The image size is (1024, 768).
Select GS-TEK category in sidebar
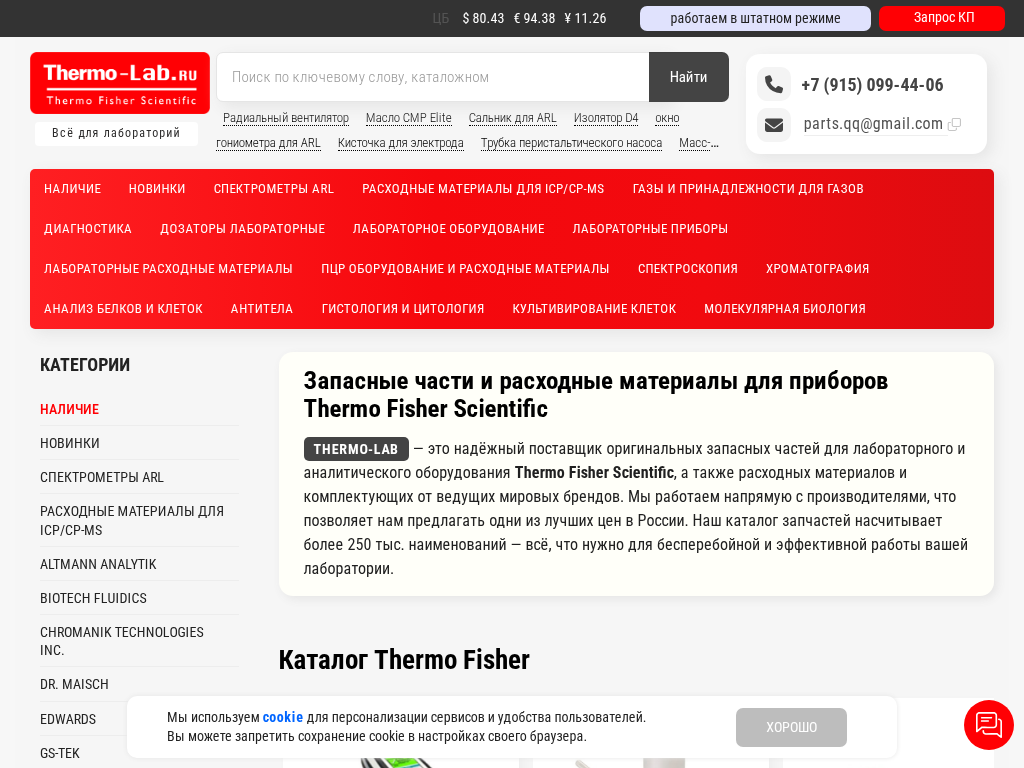[60, 753]
